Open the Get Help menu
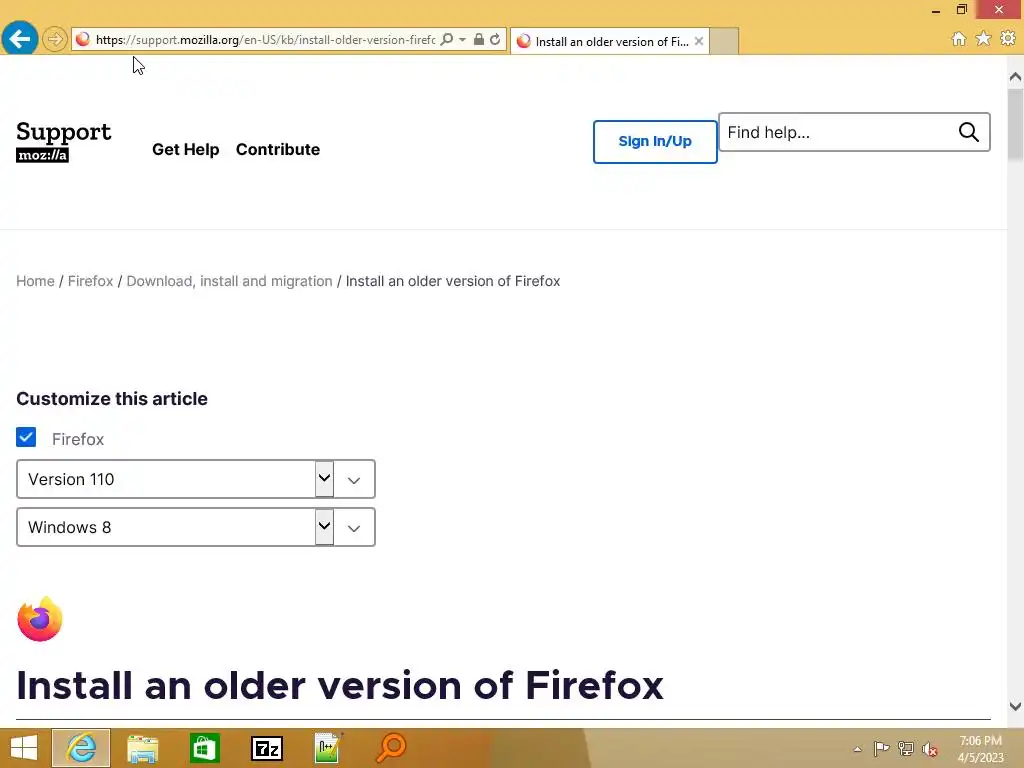Viewport: 1024px width, 768px height. 185,150
